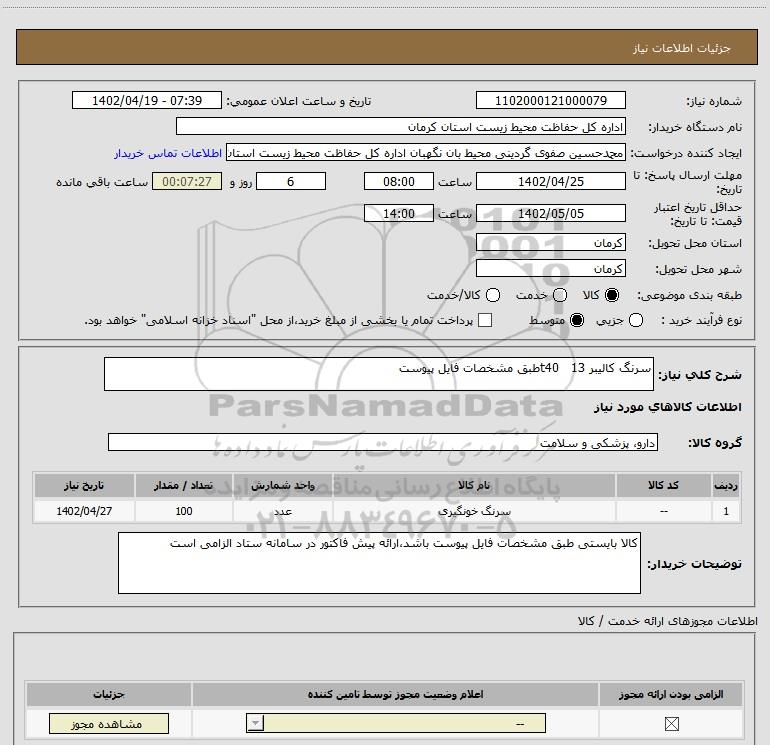Click the مشاهده مجوز button
The image size is (770, 745).
click(x=109, y=724)
